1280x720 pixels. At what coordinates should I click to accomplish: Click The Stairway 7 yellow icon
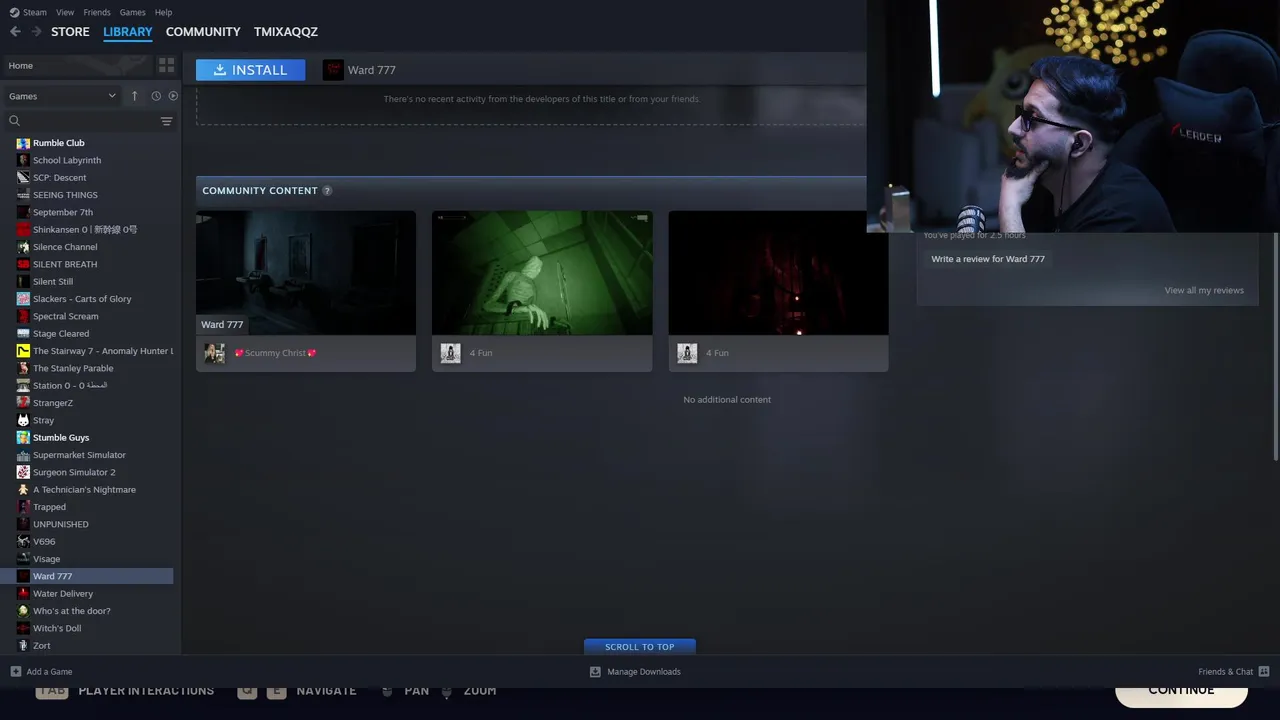tap(23, 351)
